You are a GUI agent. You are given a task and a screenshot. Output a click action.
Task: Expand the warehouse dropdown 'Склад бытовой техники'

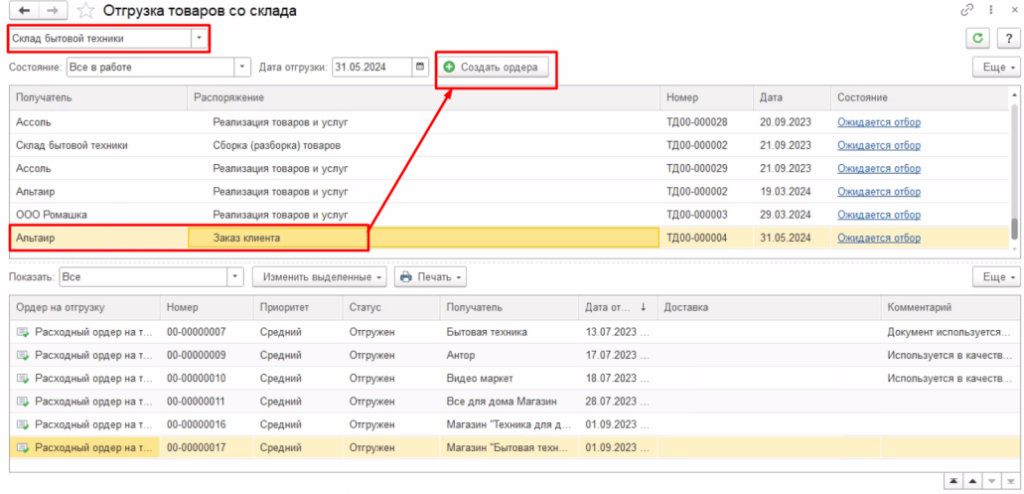(x=200, y=39)
